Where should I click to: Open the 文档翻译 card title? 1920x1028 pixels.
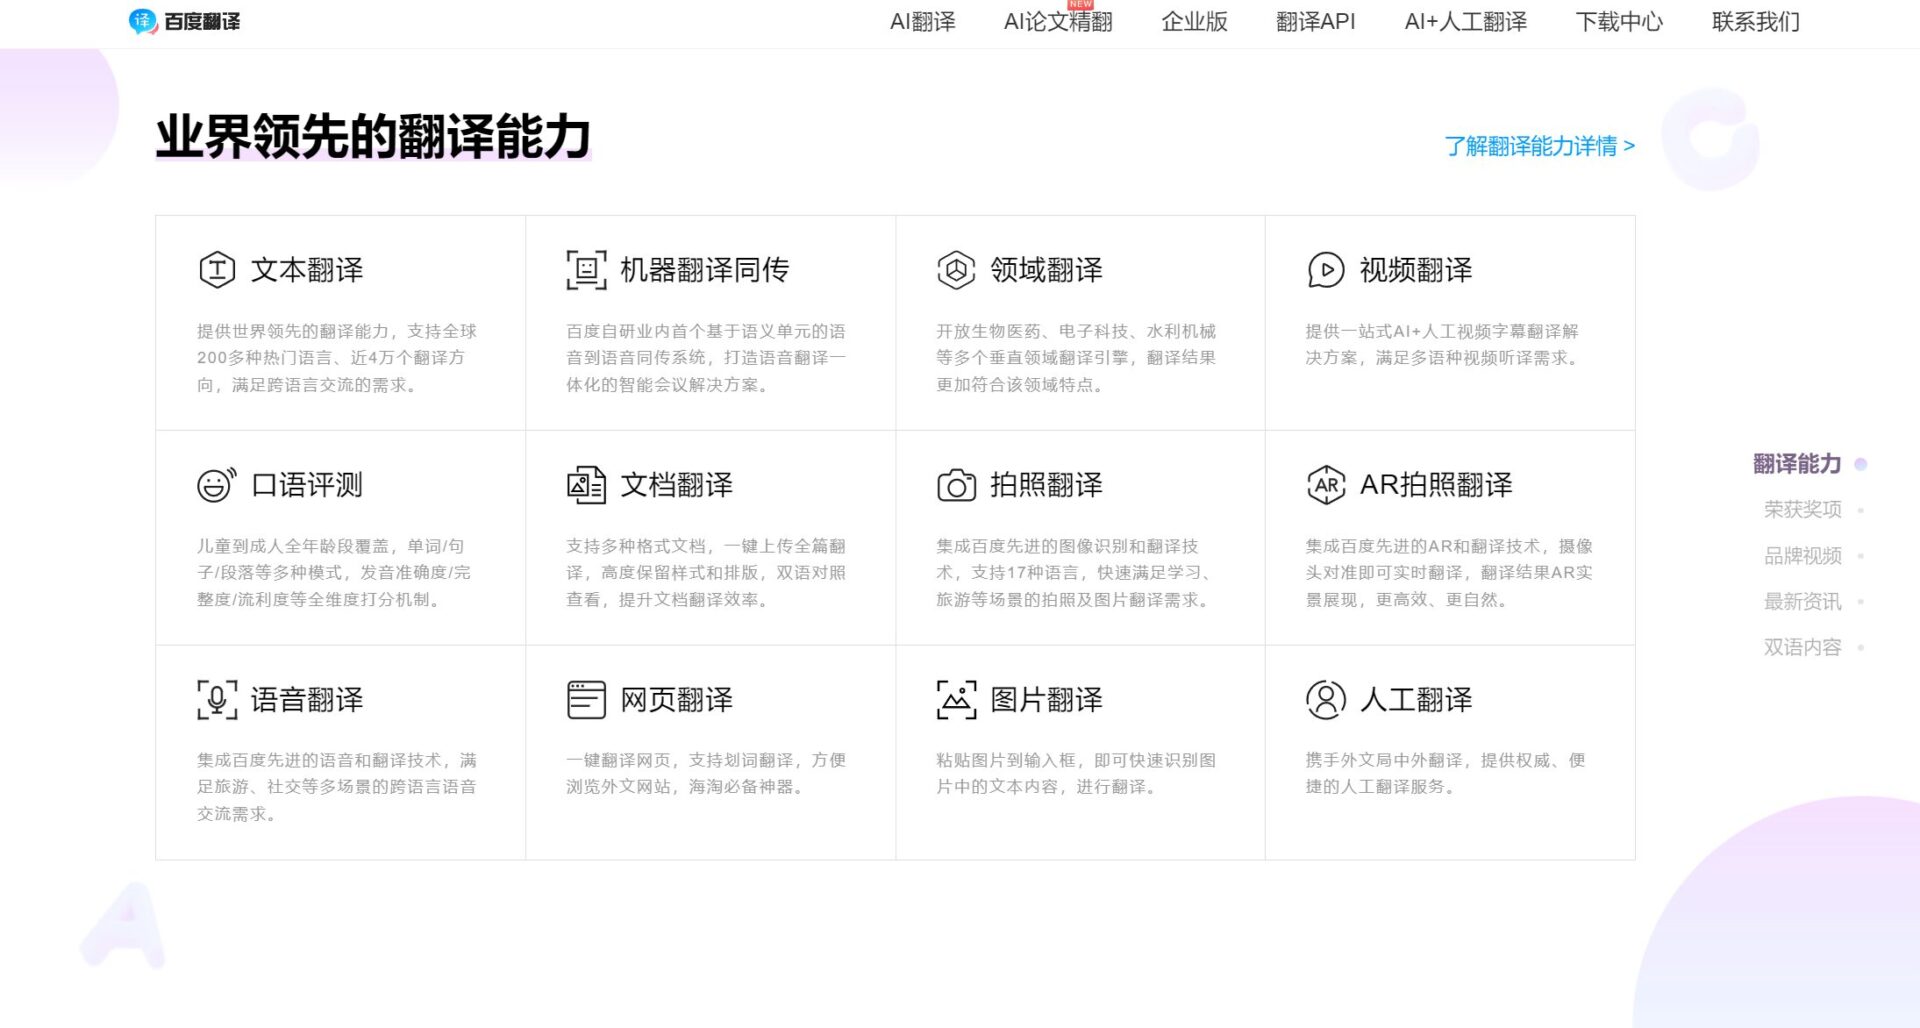[677, 485]
